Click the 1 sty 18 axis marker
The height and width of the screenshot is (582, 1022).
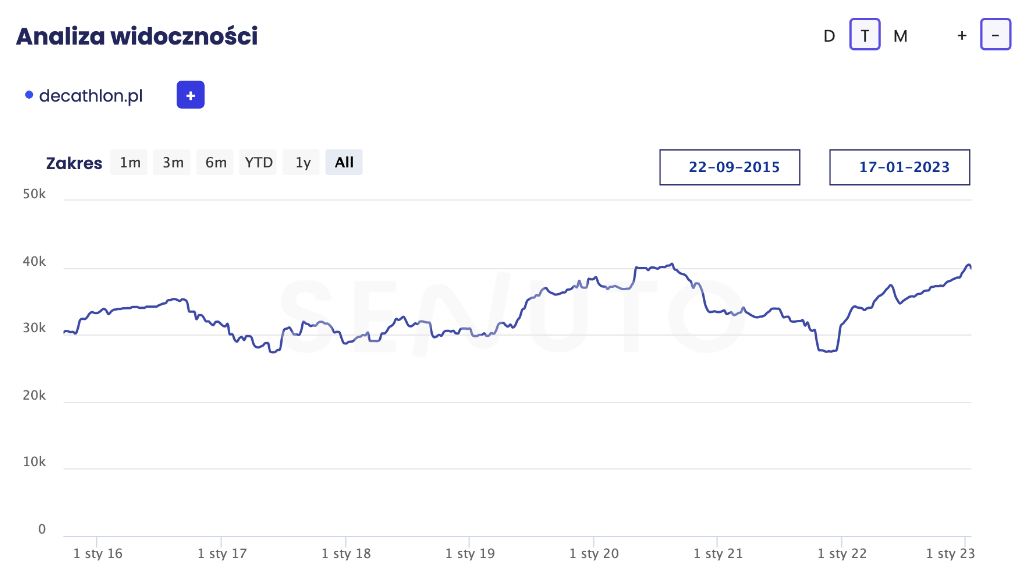(346, 553)
